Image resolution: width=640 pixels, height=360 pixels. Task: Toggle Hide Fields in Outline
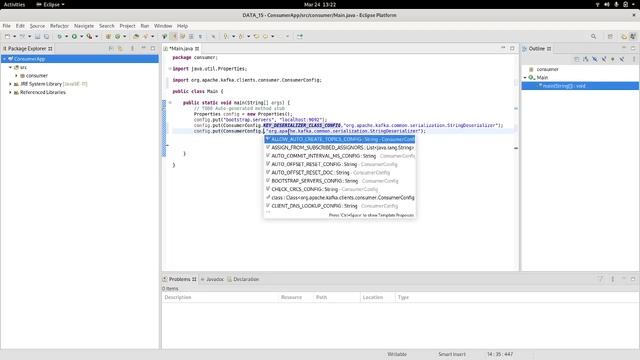pos(595,59)
